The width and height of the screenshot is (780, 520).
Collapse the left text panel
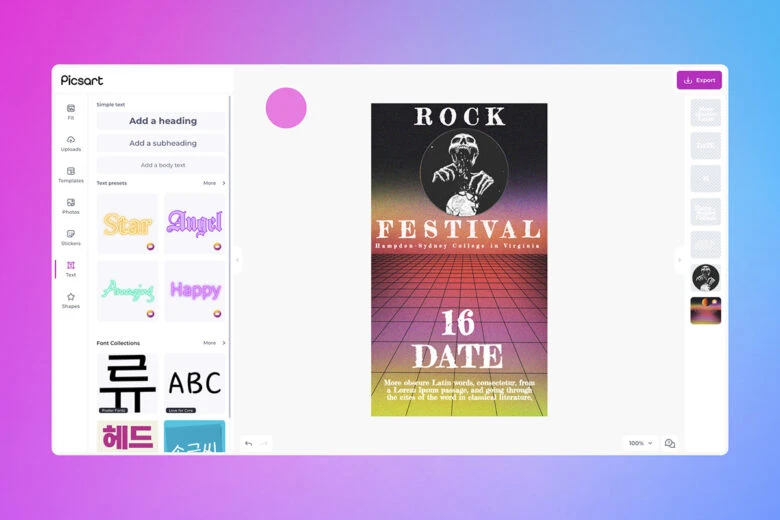(237, 260)
